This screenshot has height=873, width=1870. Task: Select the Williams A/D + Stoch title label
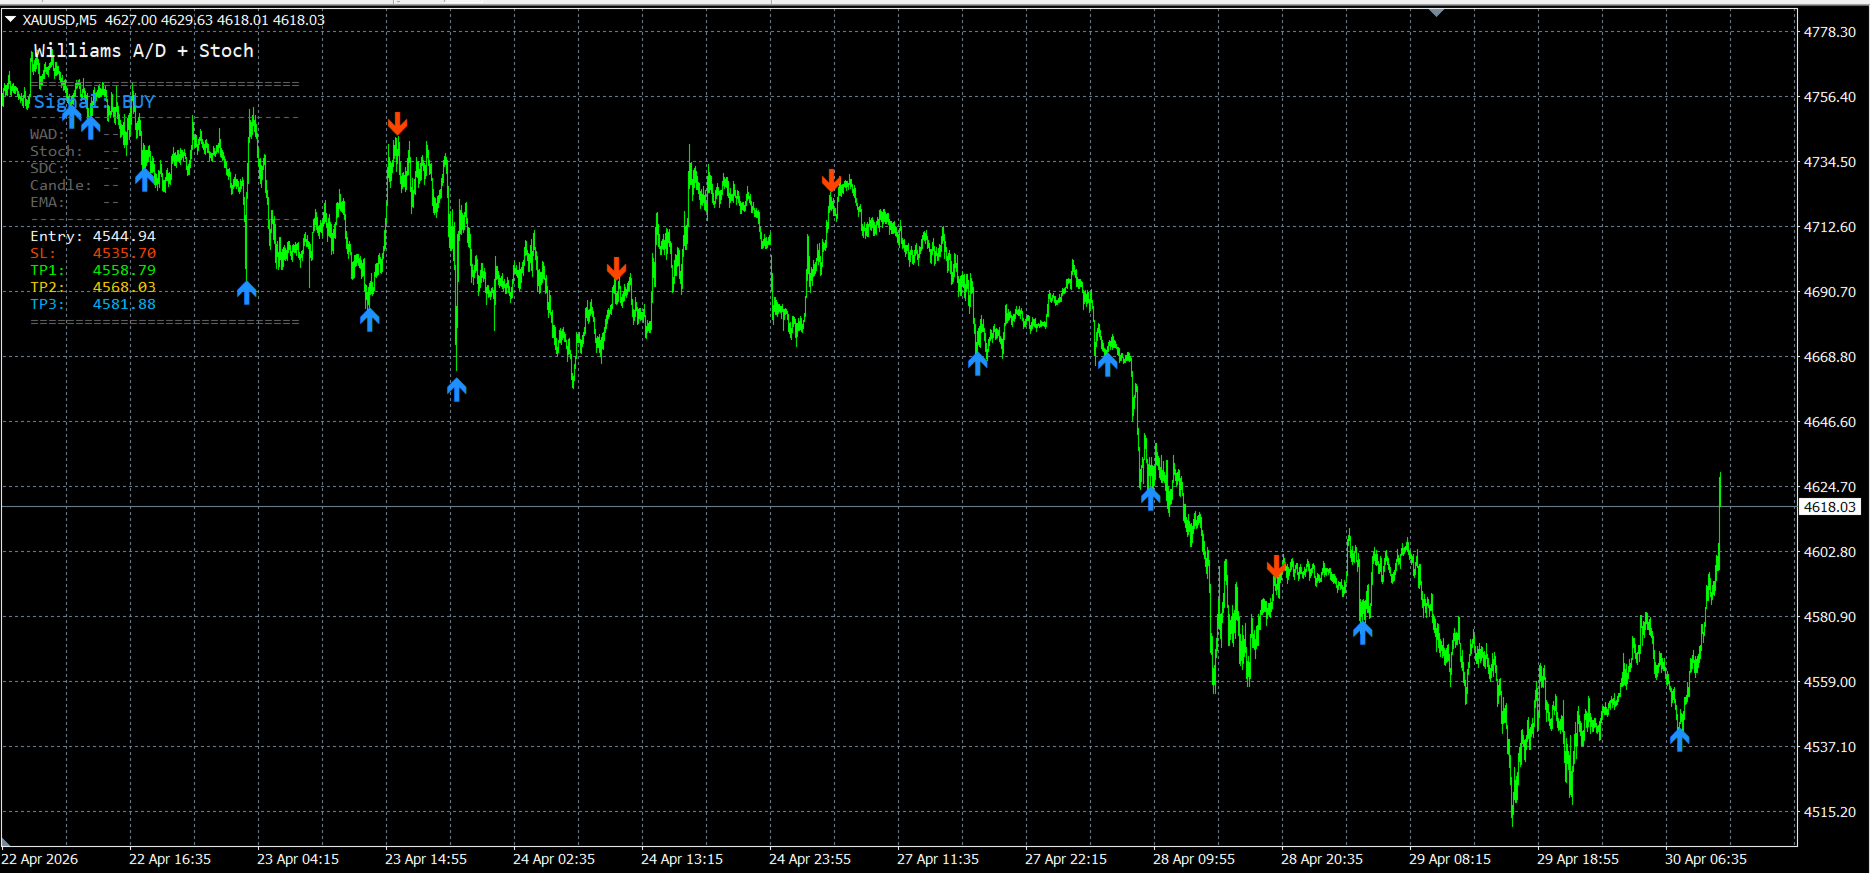[143, 51]
